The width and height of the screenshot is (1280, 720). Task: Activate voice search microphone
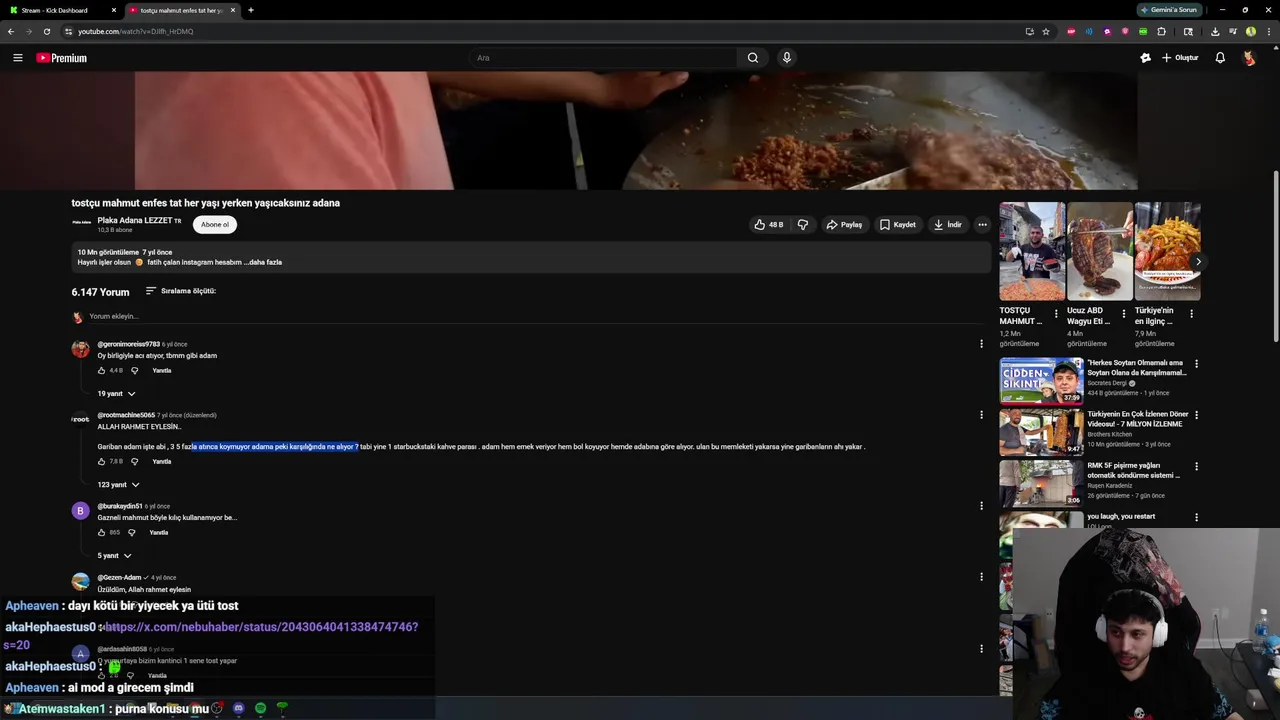[x=787, y=58]
